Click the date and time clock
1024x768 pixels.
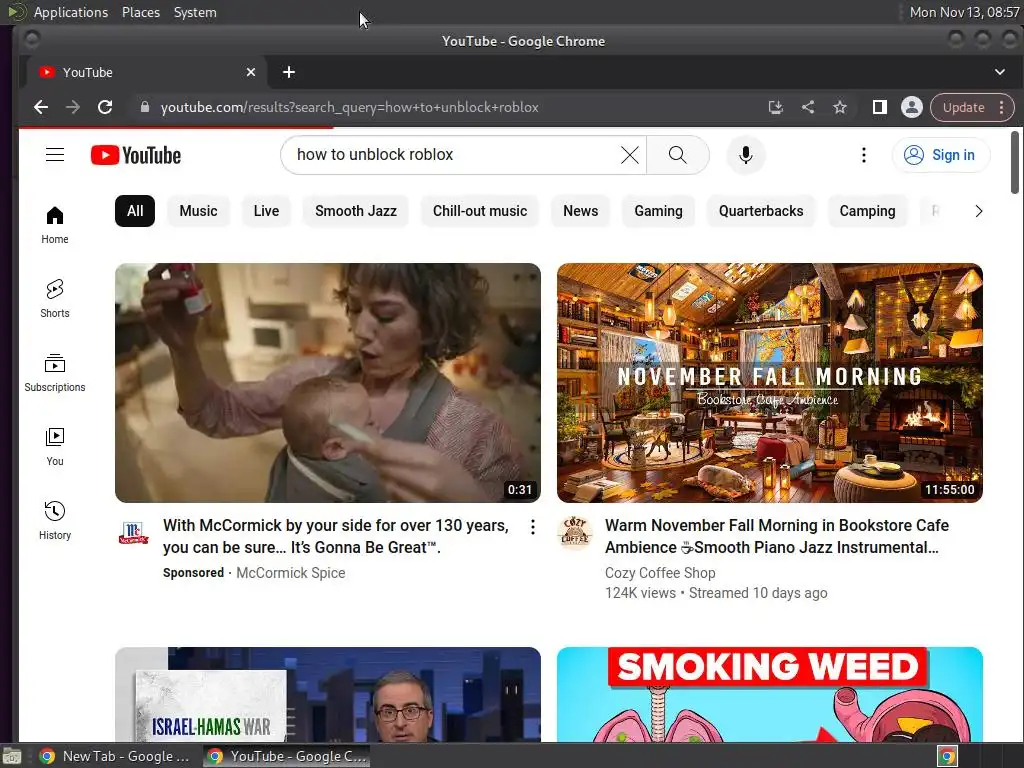pyautogui.click(x=965, y=12)
